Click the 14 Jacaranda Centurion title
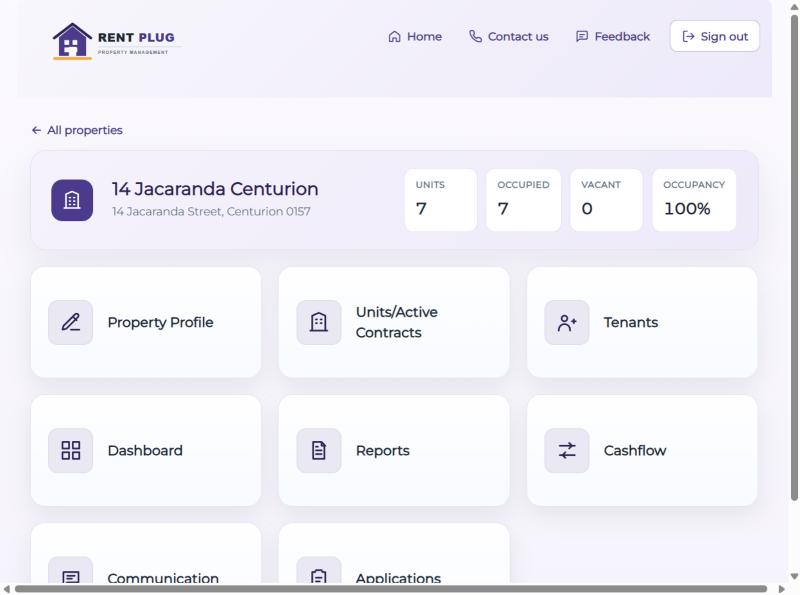 [x=215, y=189]
